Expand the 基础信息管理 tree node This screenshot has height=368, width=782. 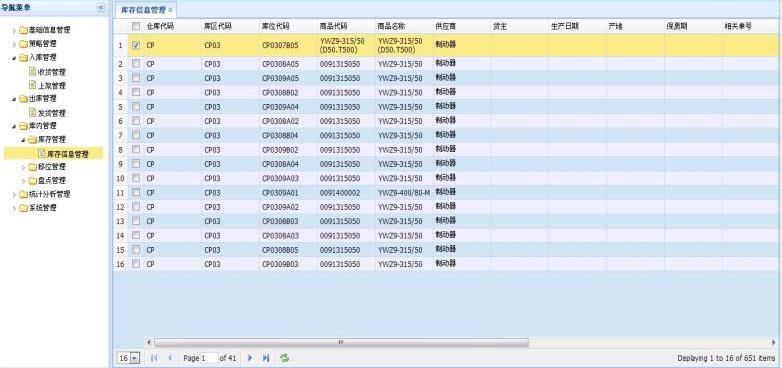point(14,30)
